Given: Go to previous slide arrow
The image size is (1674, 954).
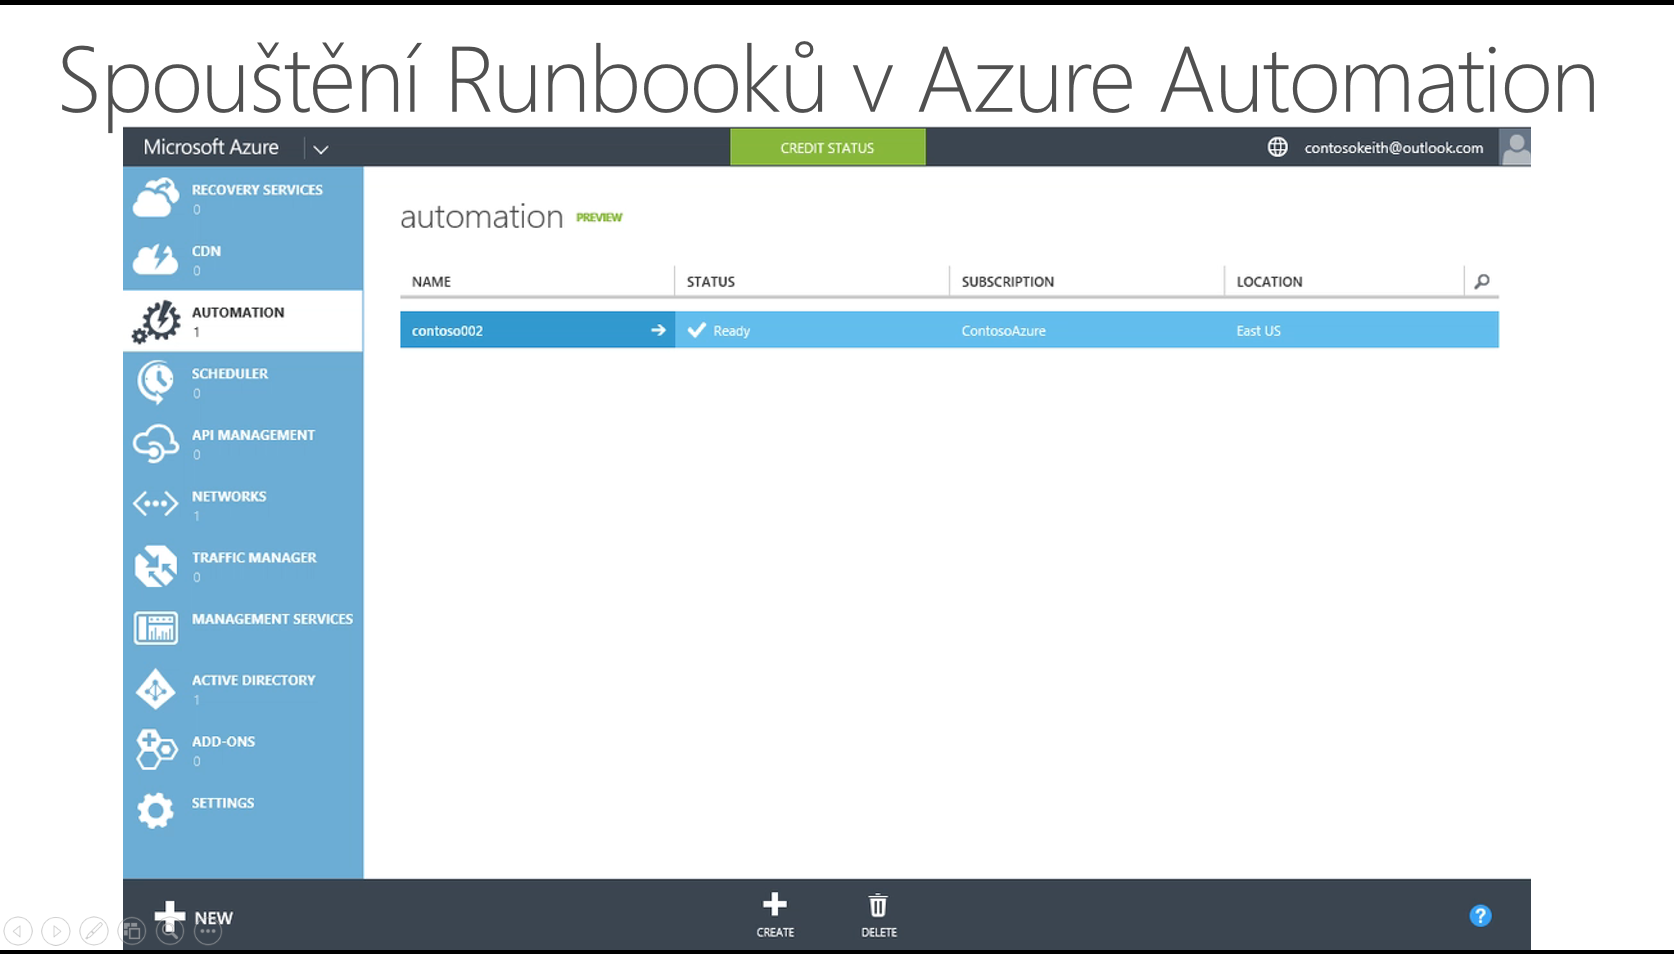Looking at the screenshot, I should pyautogui.click(x=18, y=931).
